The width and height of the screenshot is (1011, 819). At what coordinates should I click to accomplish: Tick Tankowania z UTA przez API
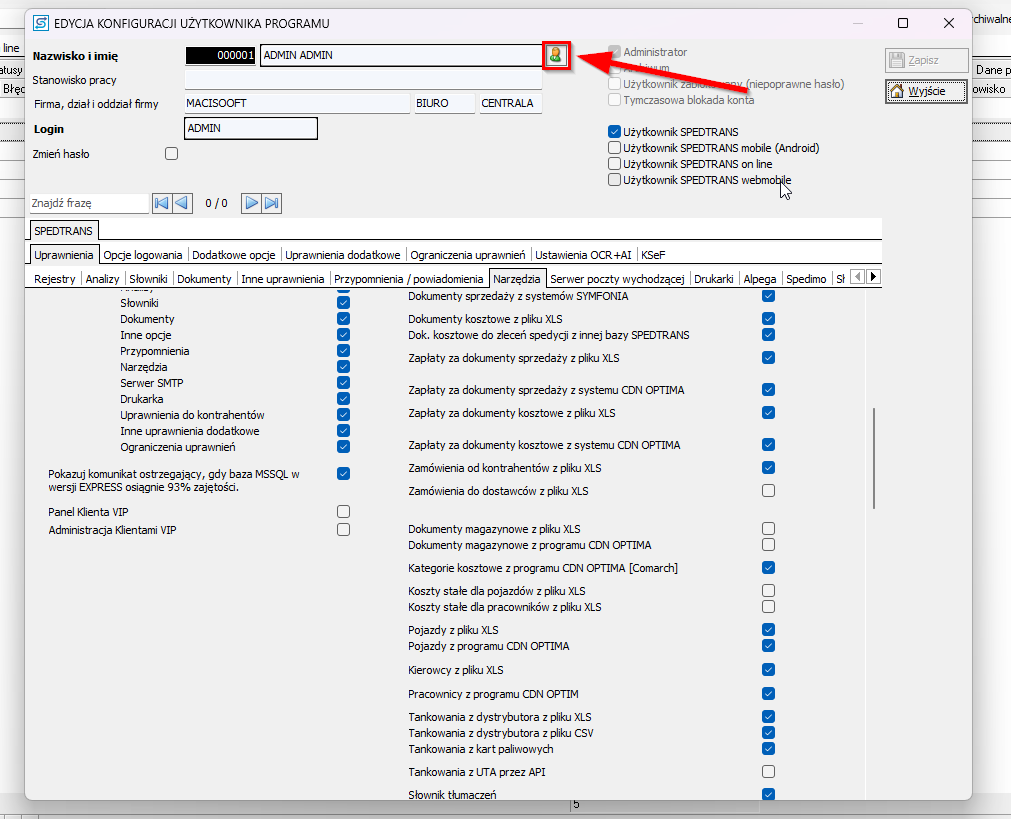tap(769, 772)
